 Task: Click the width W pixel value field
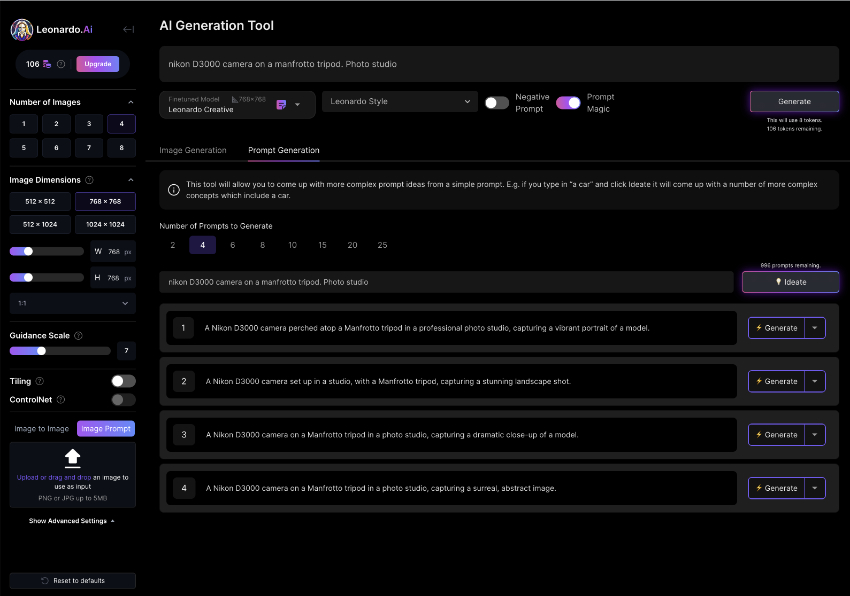click(113, 251)
